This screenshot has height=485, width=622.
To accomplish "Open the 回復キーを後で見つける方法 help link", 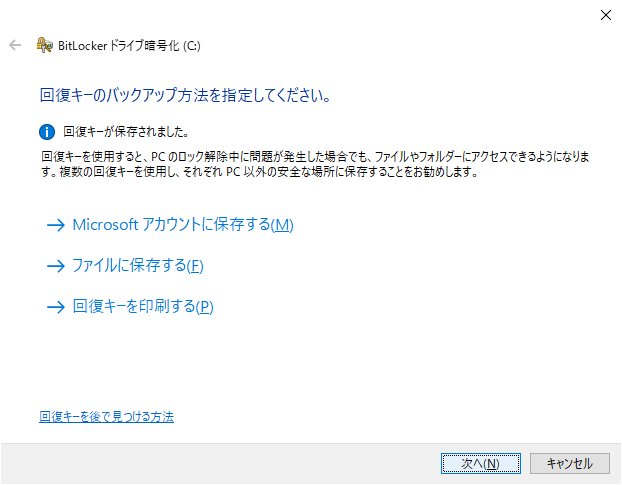I will 107,416.
